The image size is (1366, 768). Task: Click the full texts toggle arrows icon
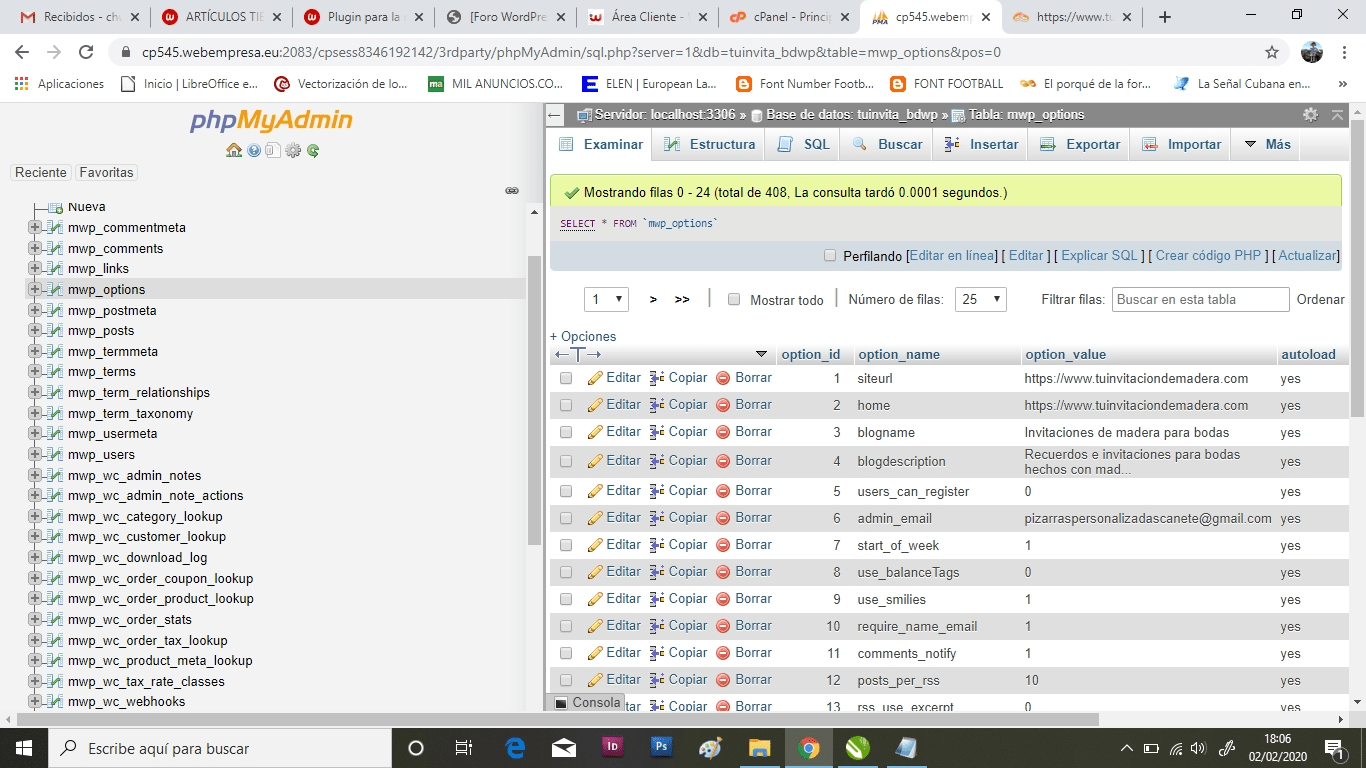point(578,354)
